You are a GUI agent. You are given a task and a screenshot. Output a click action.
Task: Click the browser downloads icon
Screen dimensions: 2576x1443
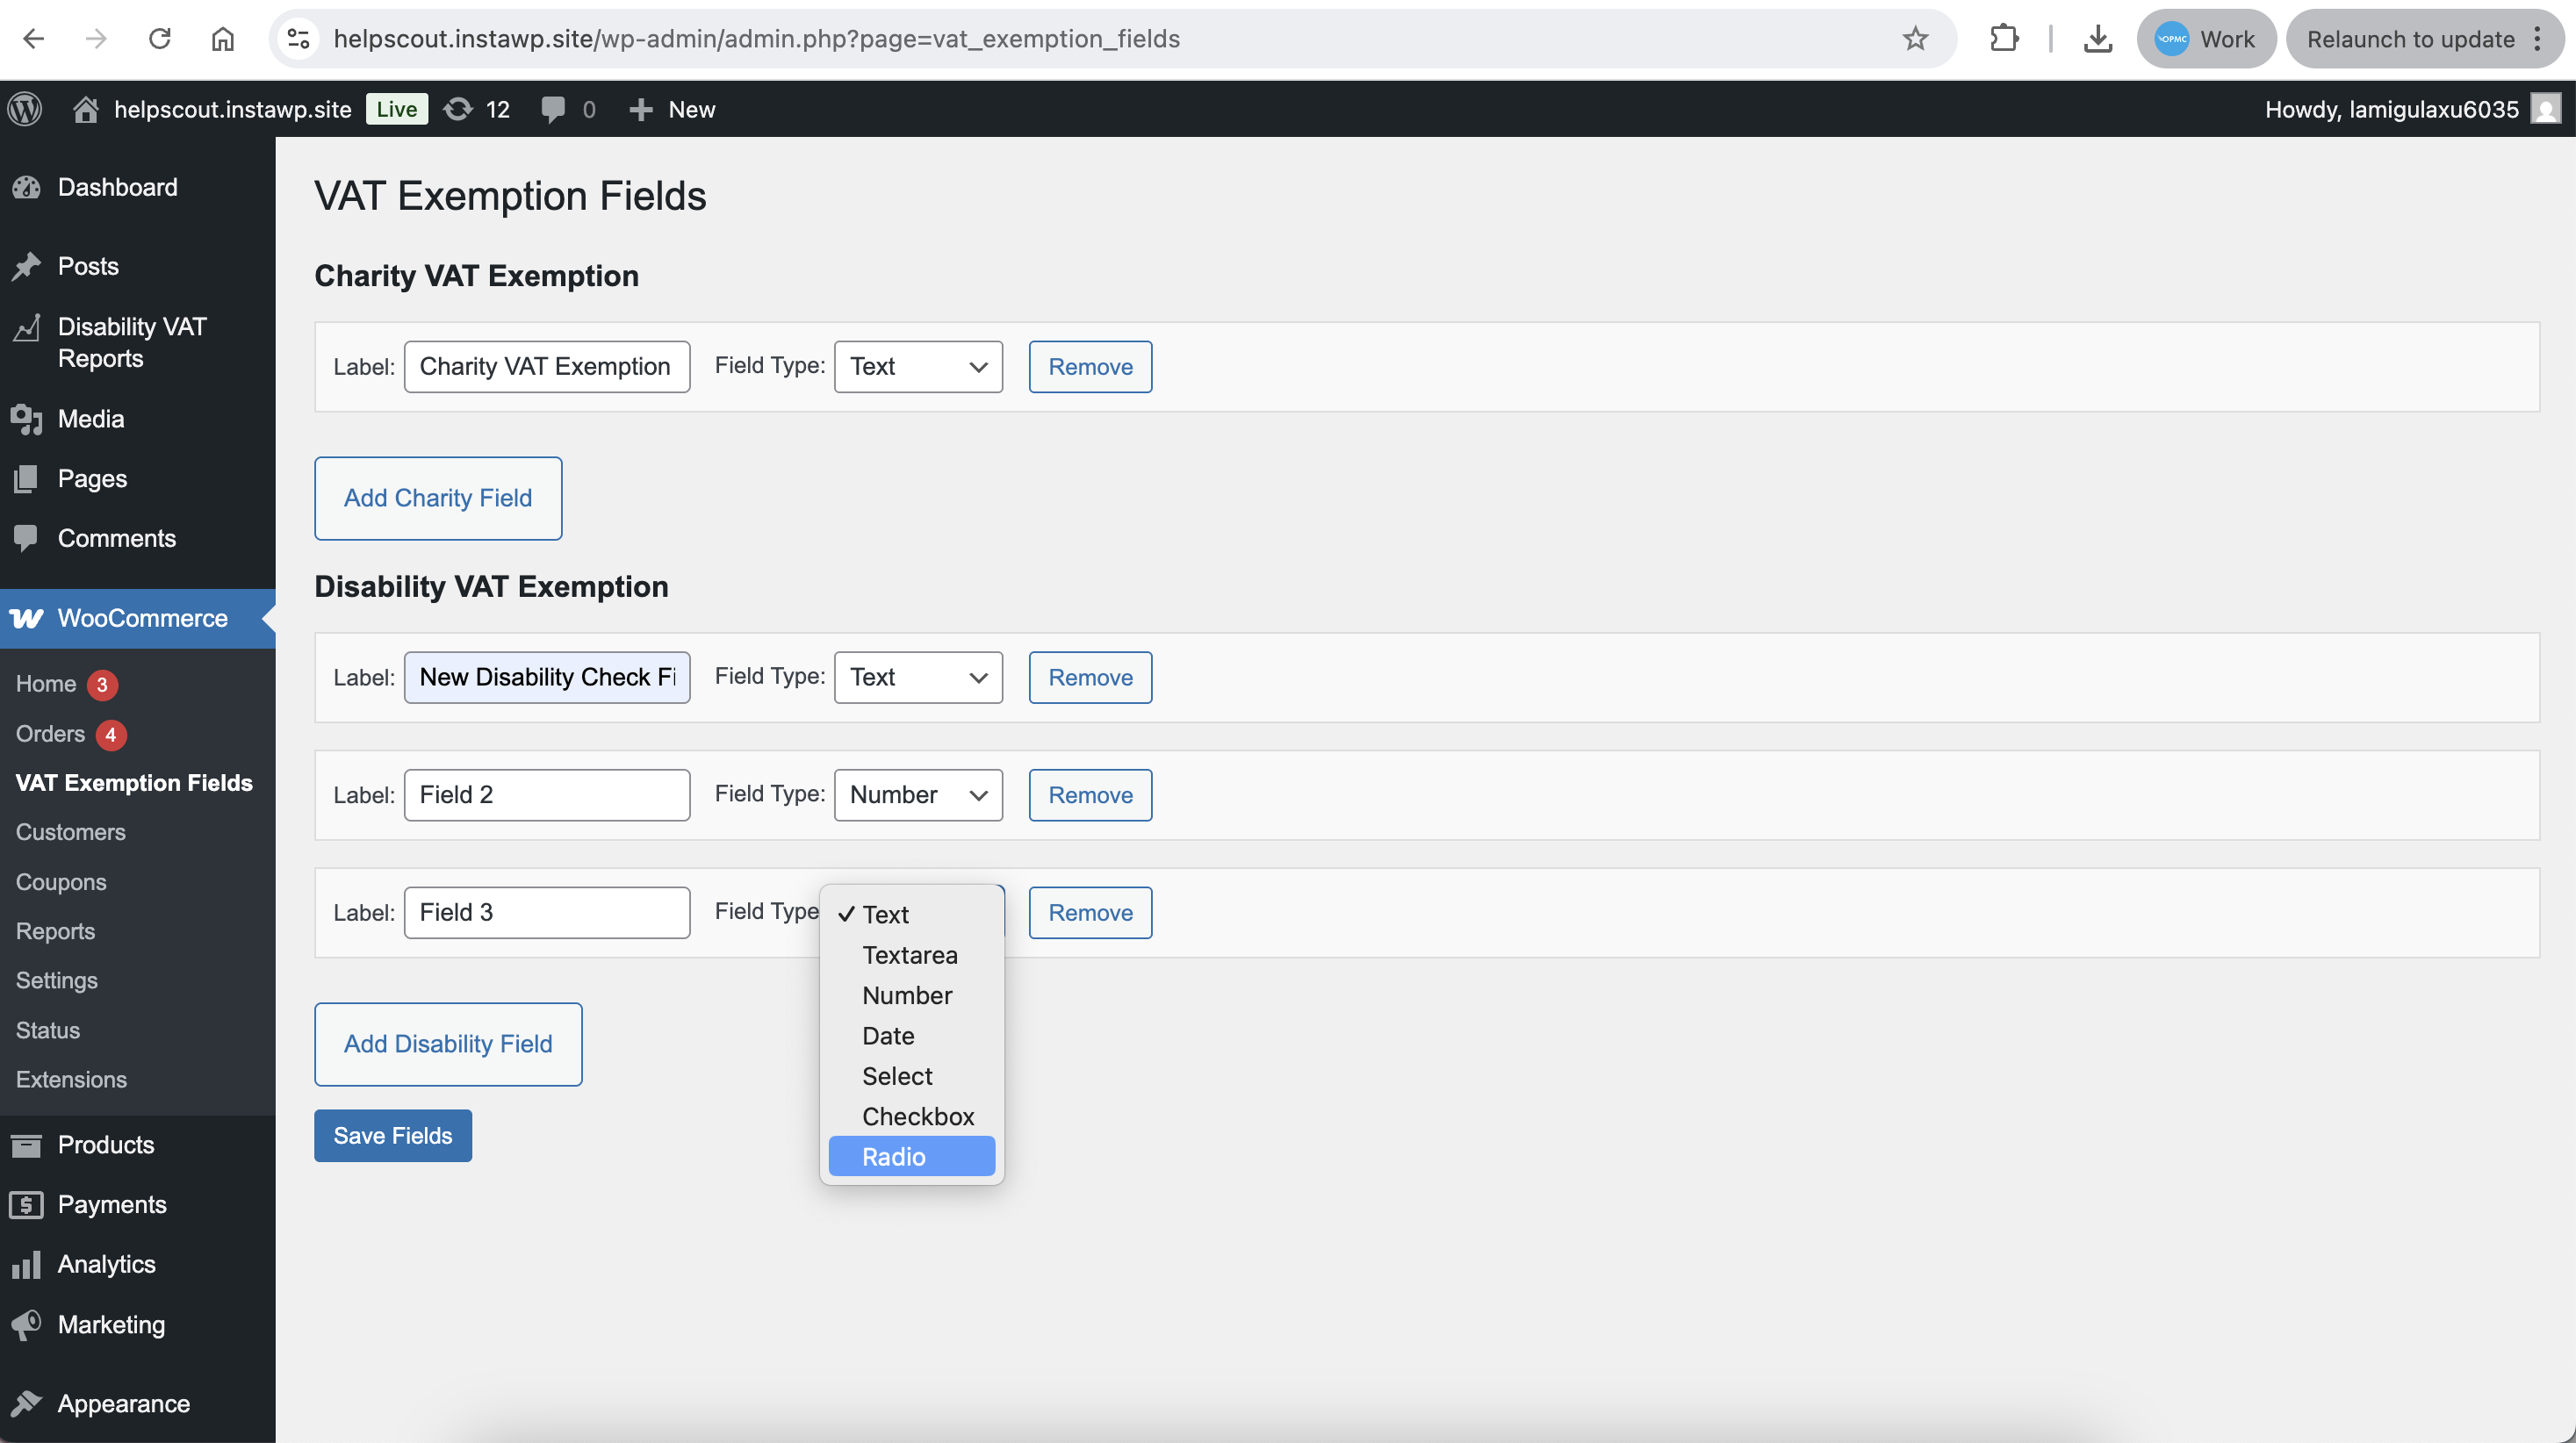tap(2097, 39)
